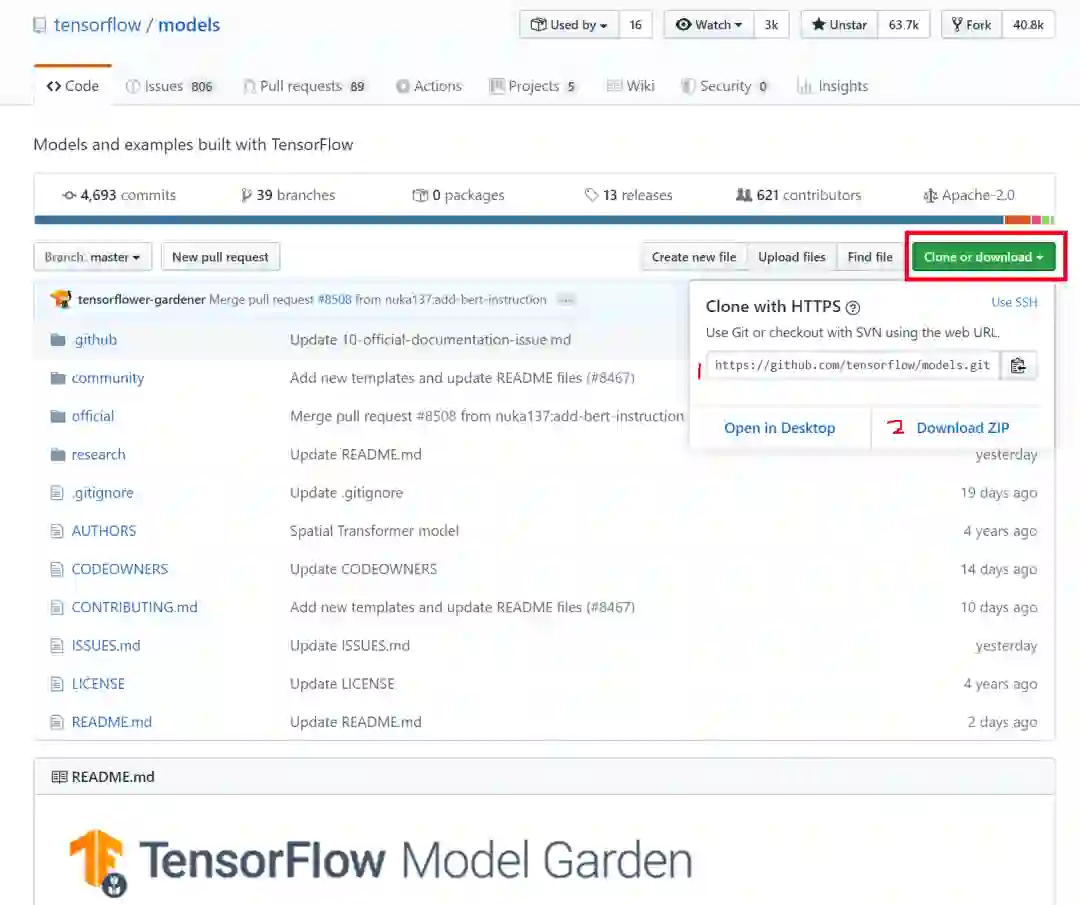Open fork count 40.8k

(x=1028, y=25)
